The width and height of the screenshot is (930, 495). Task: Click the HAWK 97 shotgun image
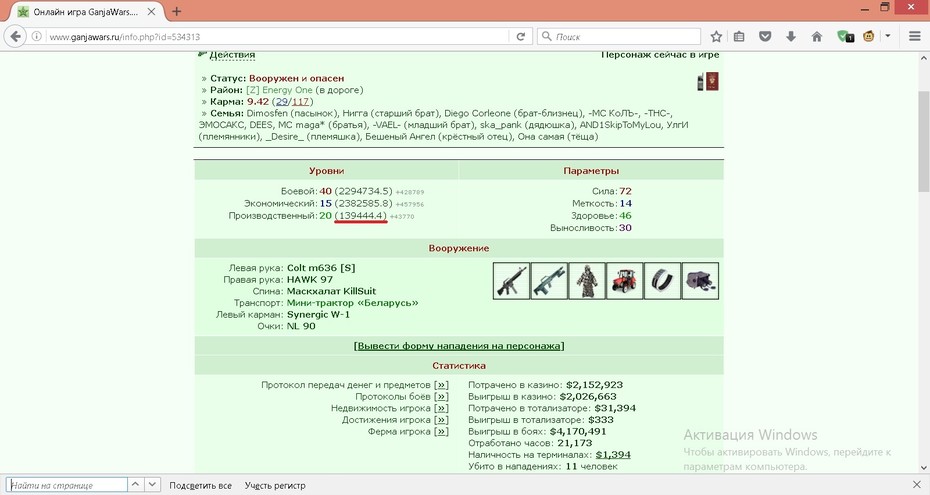549,281
